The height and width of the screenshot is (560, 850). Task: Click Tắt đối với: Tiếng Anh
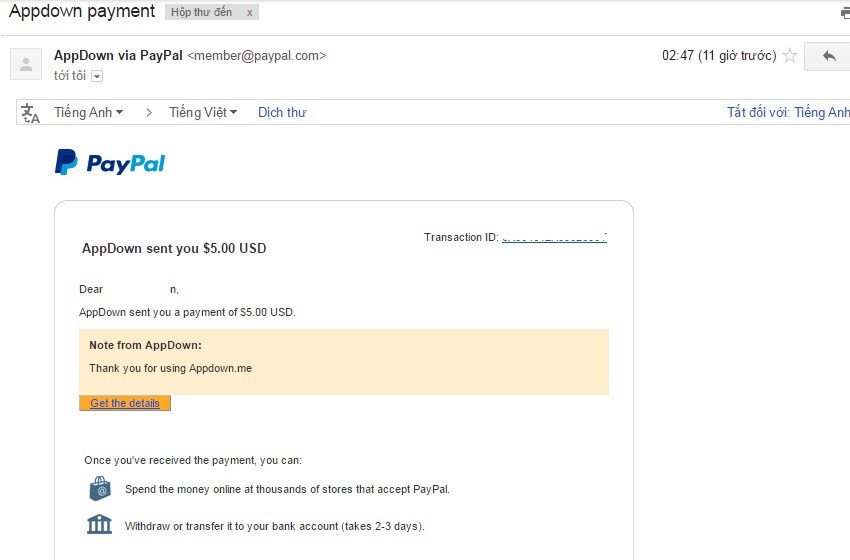tap(788, 113)
